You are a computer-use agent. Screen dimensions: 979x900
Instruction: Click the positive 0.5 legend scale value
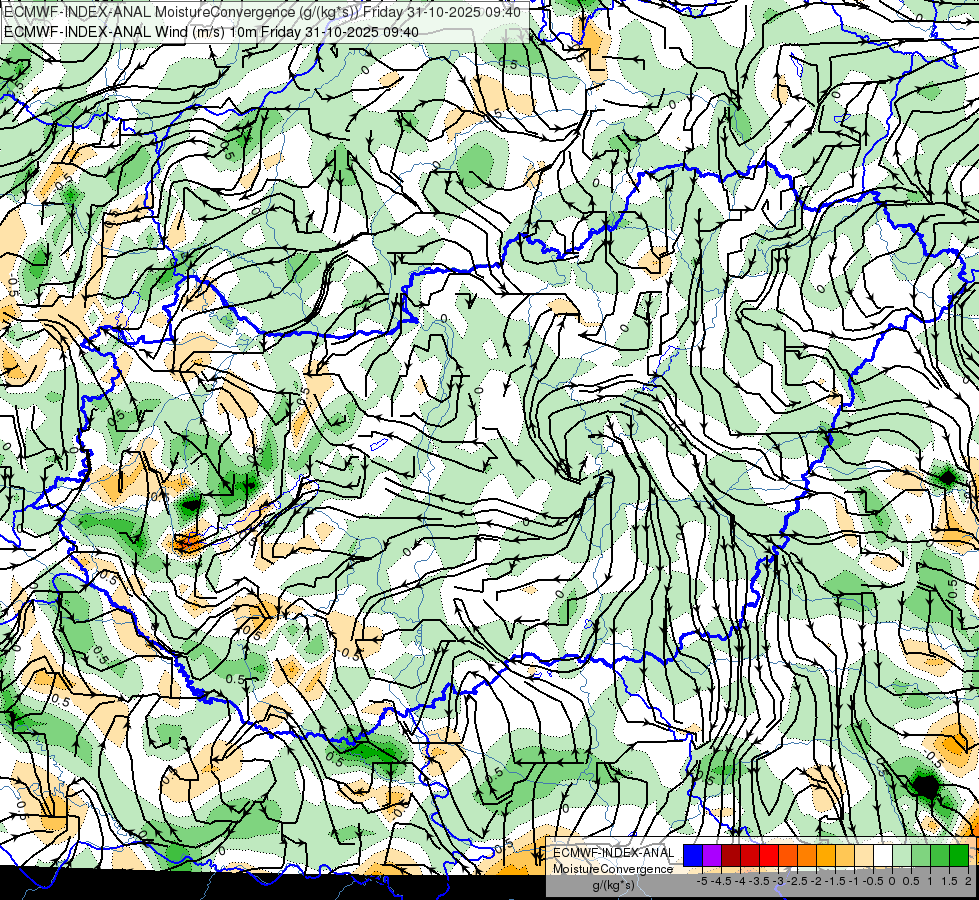click(911, 881)
